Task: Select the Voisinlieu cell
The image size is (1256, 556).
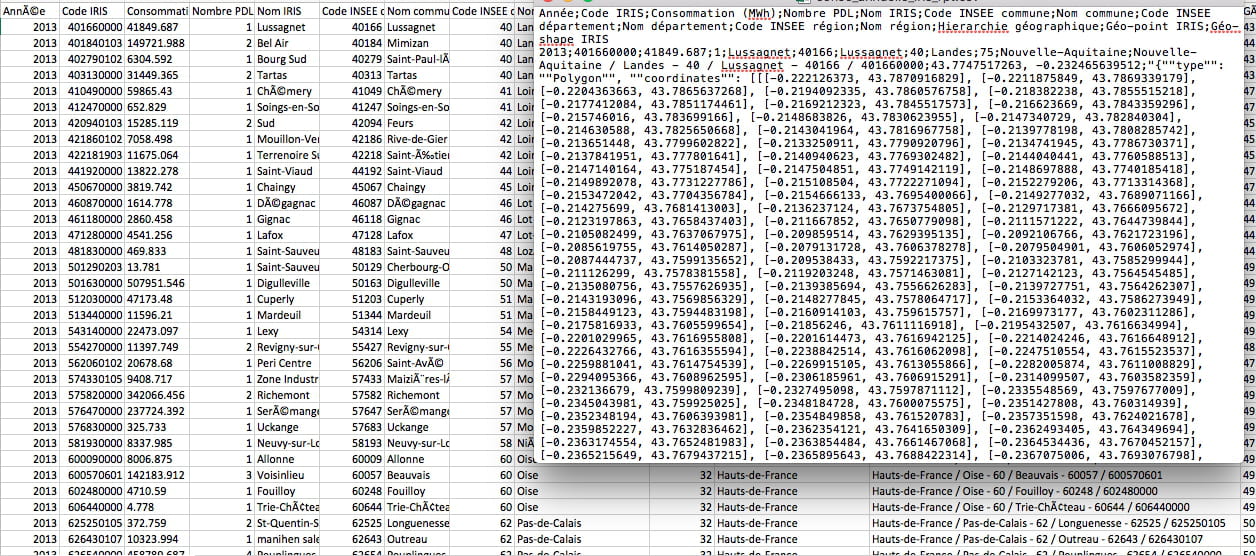Action: click(x=287, y=475)
